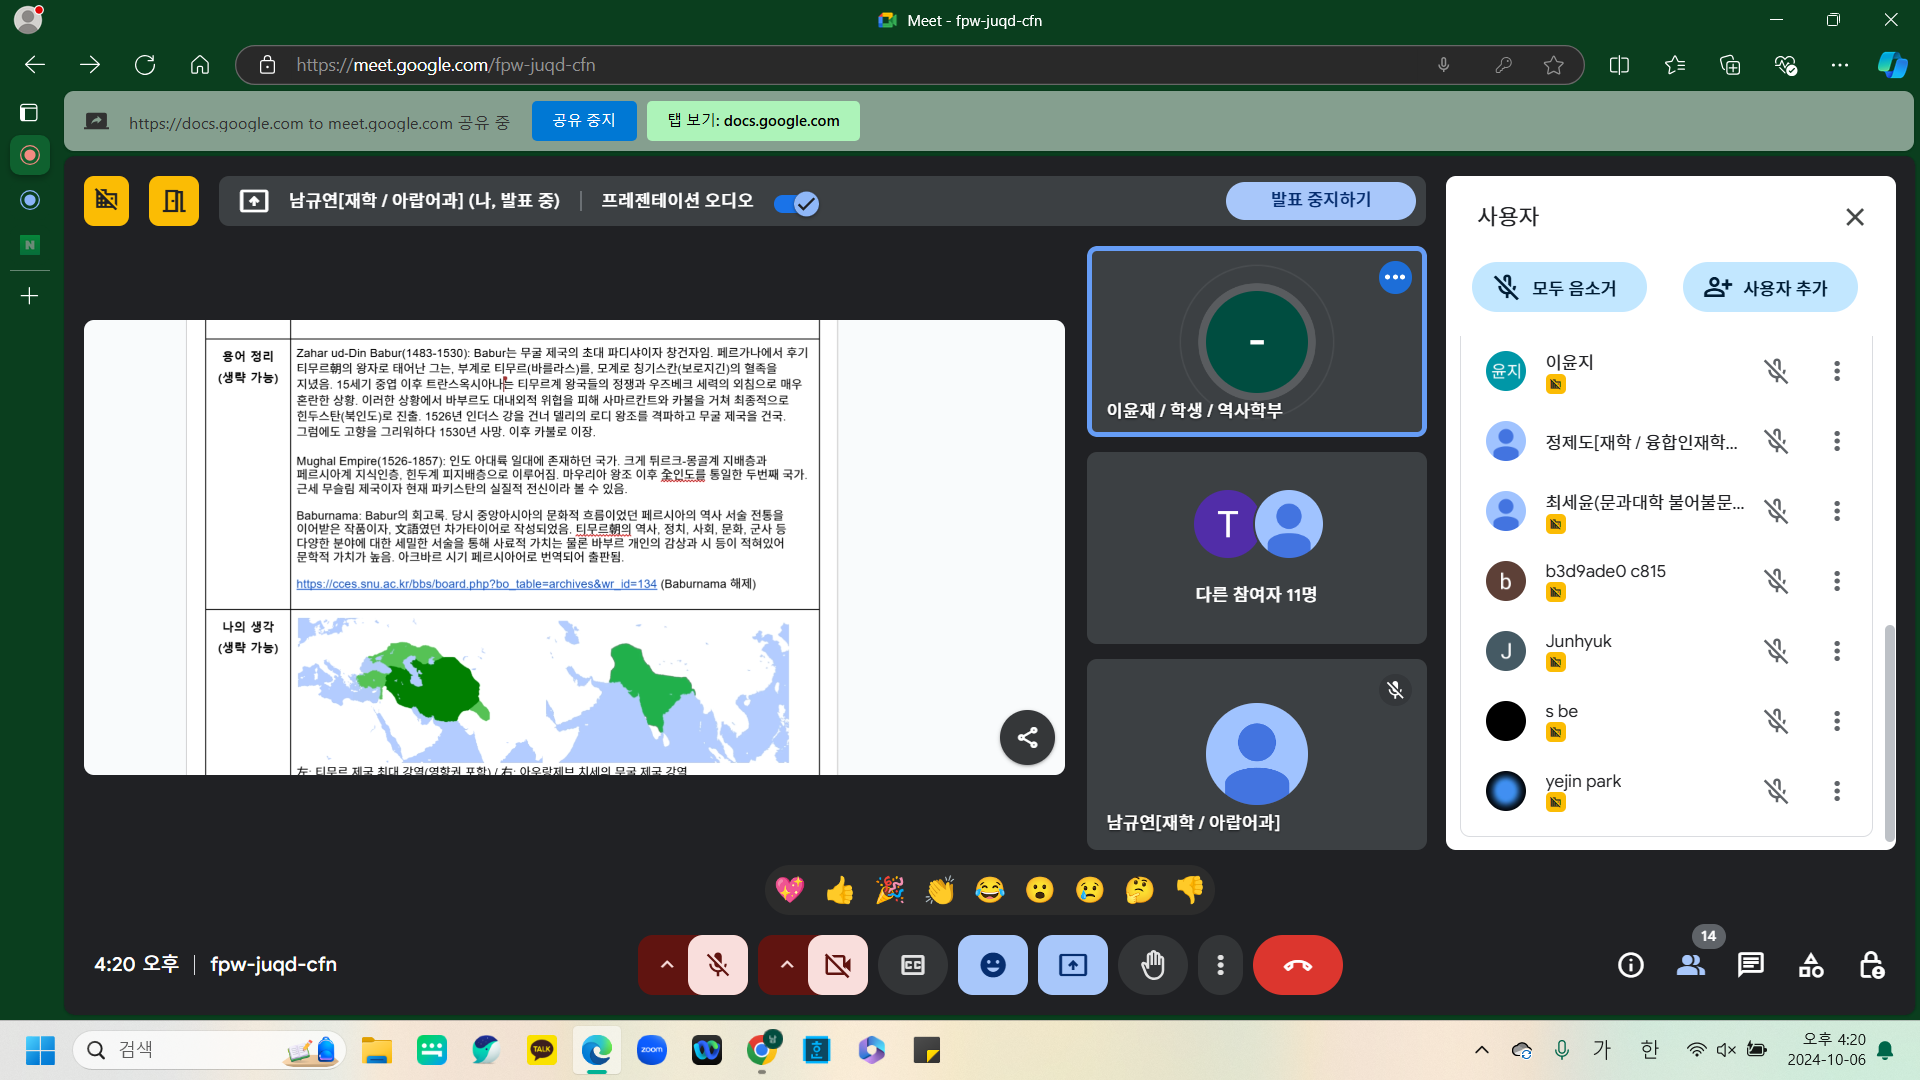This screenshot has height=1080, width=1920.
Task: Open participants panel icon
Action: coord(1691,965)
